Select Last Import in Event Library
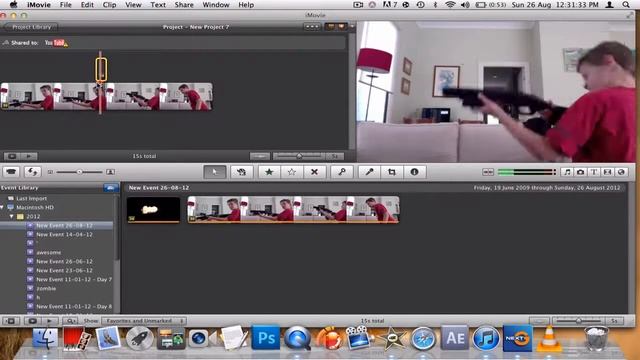This screenshot has width=640, height=360. (x=31, y=198)
